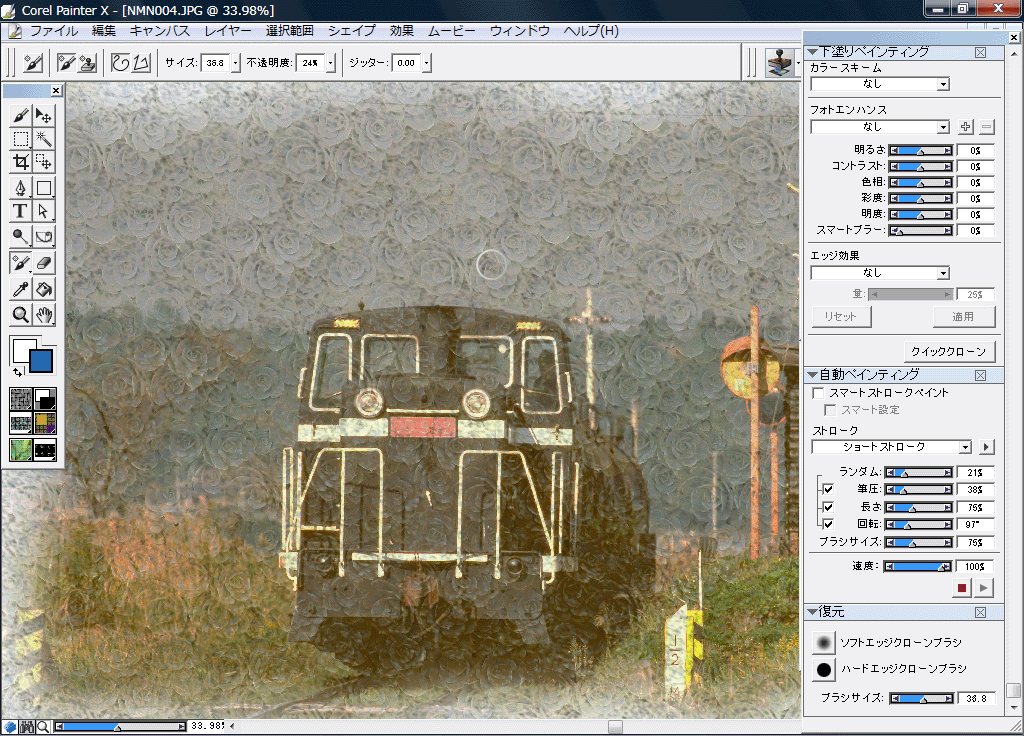Select the Crop tool
The image size is (1024, 736).
pos(20,161)
